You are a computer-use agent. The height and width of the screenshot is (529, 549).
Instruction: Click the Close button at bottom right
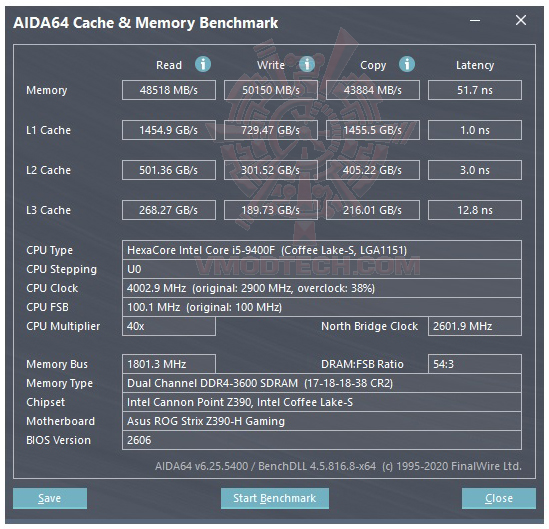(x=499, y=498)
